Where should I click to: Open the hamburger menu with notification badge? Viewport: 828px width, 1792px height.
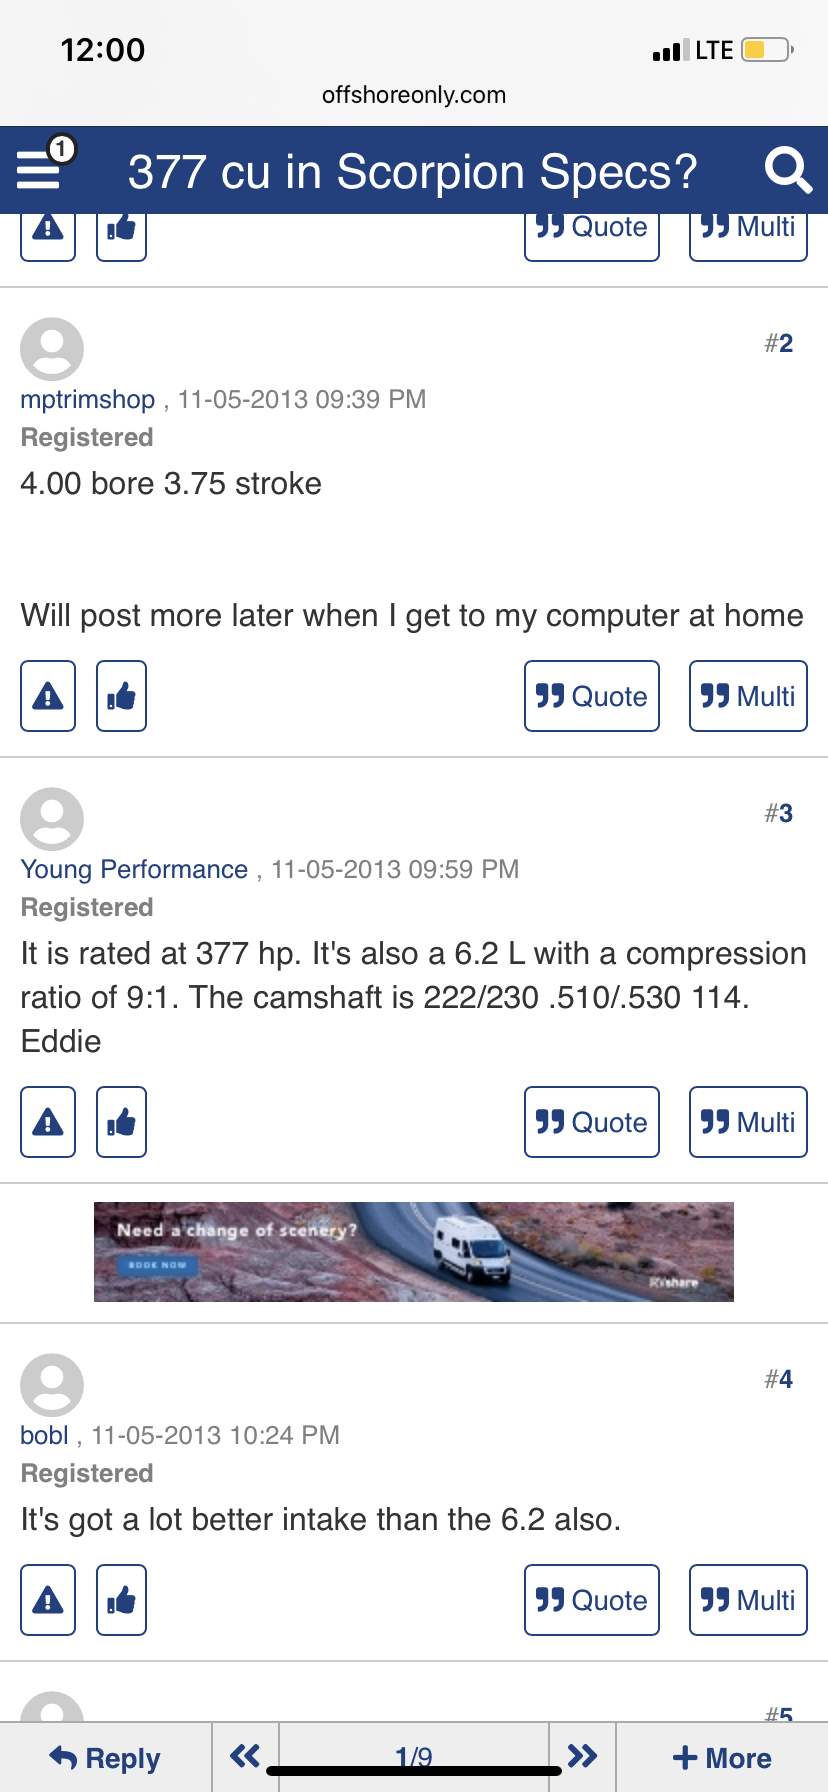pos(42,168)
